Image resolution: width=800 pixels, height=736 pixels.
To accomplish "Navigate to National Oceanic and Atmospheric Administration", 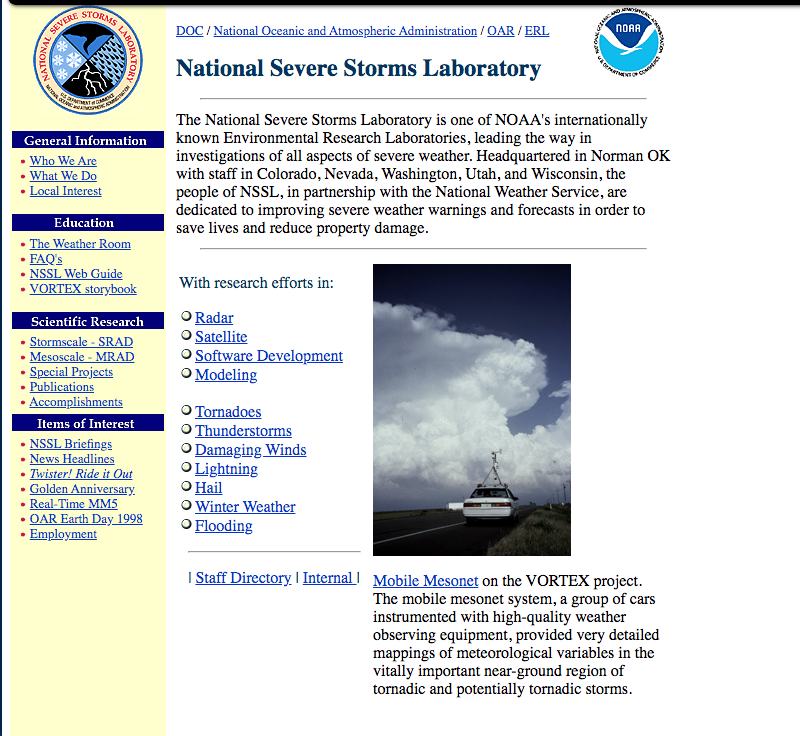I will click(345, 31).
